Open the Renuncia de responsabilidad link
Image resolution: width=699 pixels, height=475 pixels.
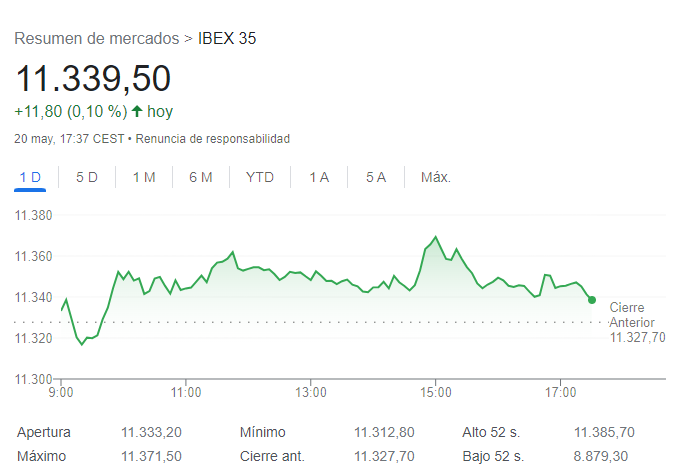[212, 138]
